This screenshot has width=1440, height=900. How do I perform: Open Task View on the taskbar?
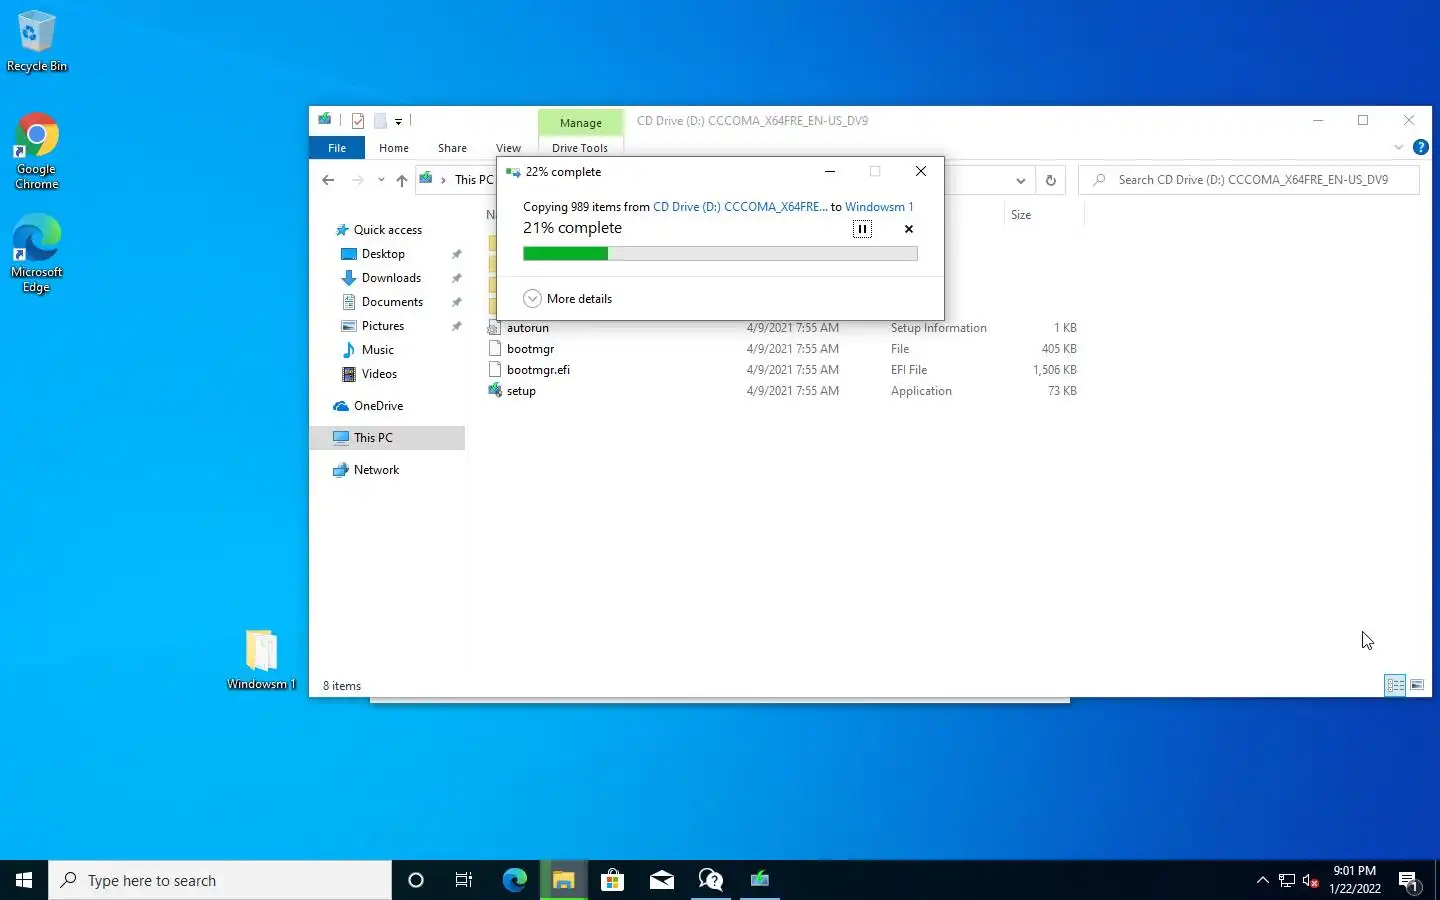pos(464,880)
